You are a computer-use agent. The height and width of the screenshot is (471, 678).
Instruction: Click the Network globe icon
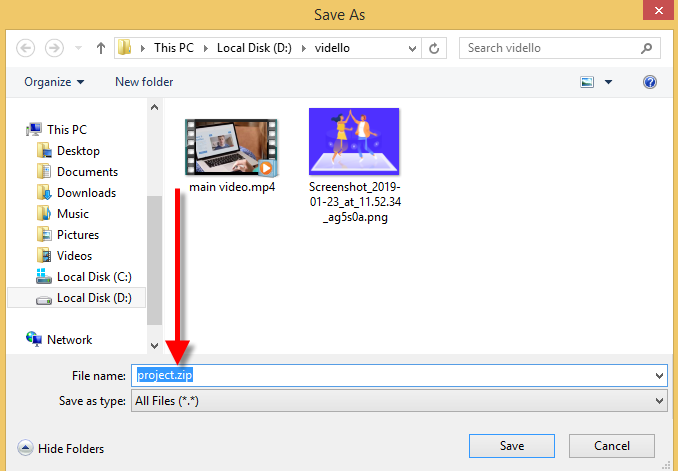tap(34, 339)
